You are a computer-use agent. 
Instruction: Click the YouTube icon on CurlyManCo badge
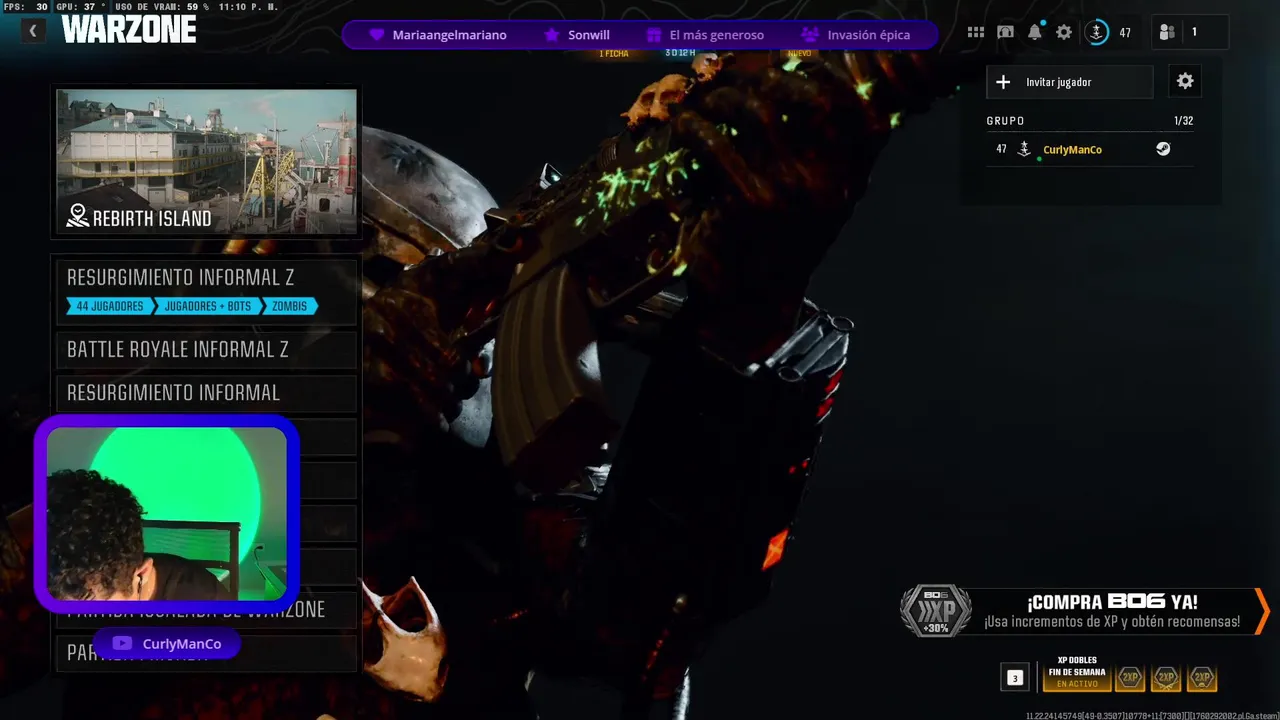point(122,644)
